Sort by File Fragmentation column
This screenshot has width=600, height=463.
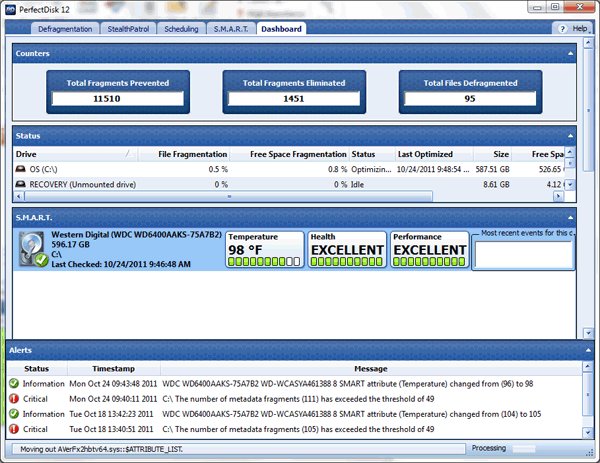point(183,154)
